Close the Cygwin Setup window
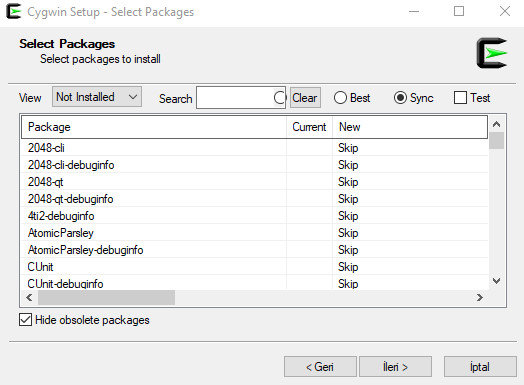Image resolution: width=524 pixels, height=385 pixels. coord(505,12)
